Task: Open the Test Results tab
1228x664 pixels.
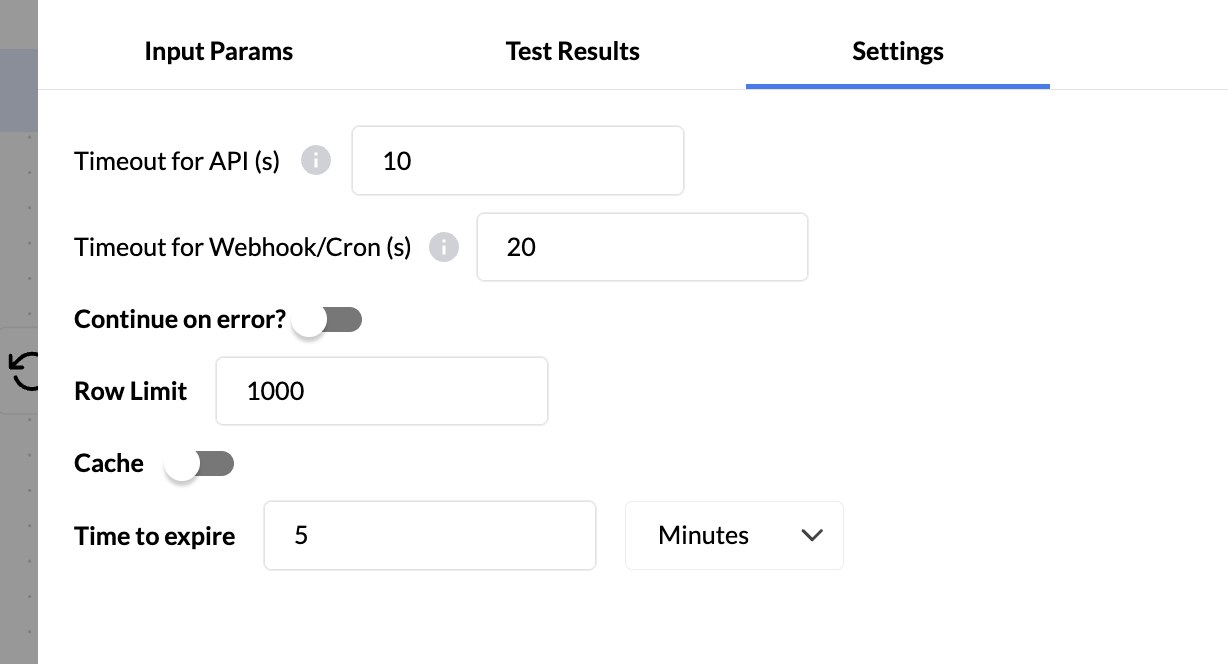Action: coord(572,52)
